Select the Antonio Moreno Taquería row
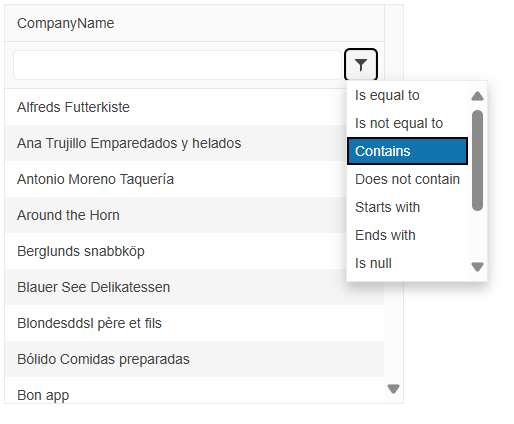The height and width of the screenshot is (424, 514). click(x=176, y=179)
